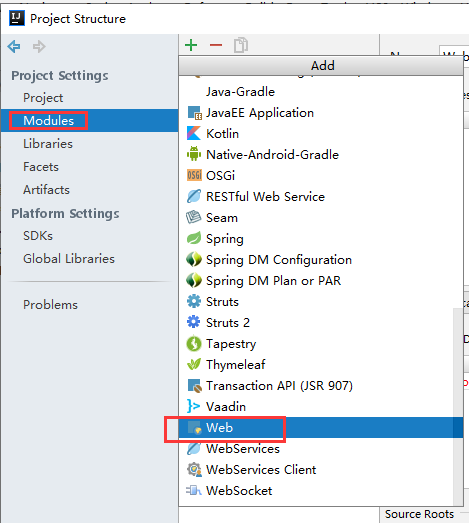This screenshot has height=523, width=469.
Task: Click the blue Back arrow icon
Action: point(14,46)
